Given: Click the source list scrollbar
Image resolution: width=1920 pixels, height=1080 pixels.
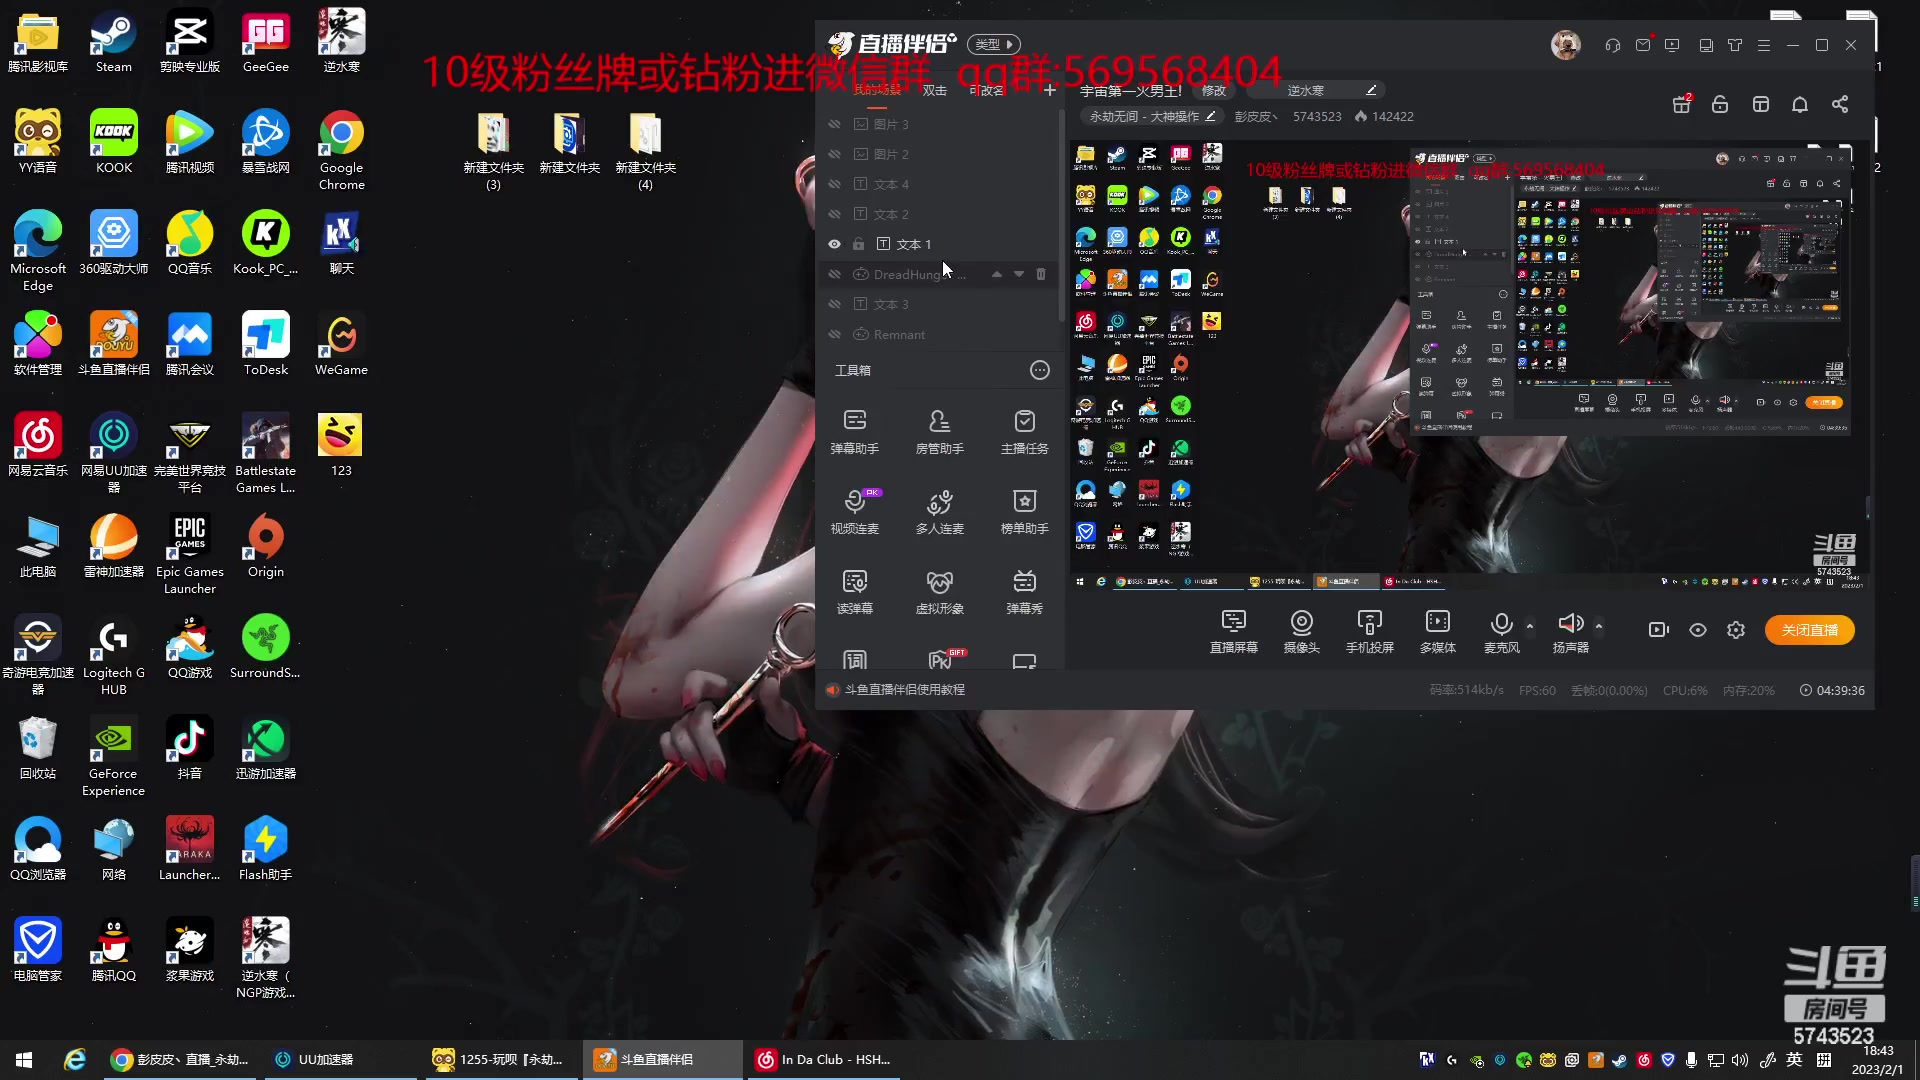Looking at the screenshot, I should click(x=1060, y=215).
